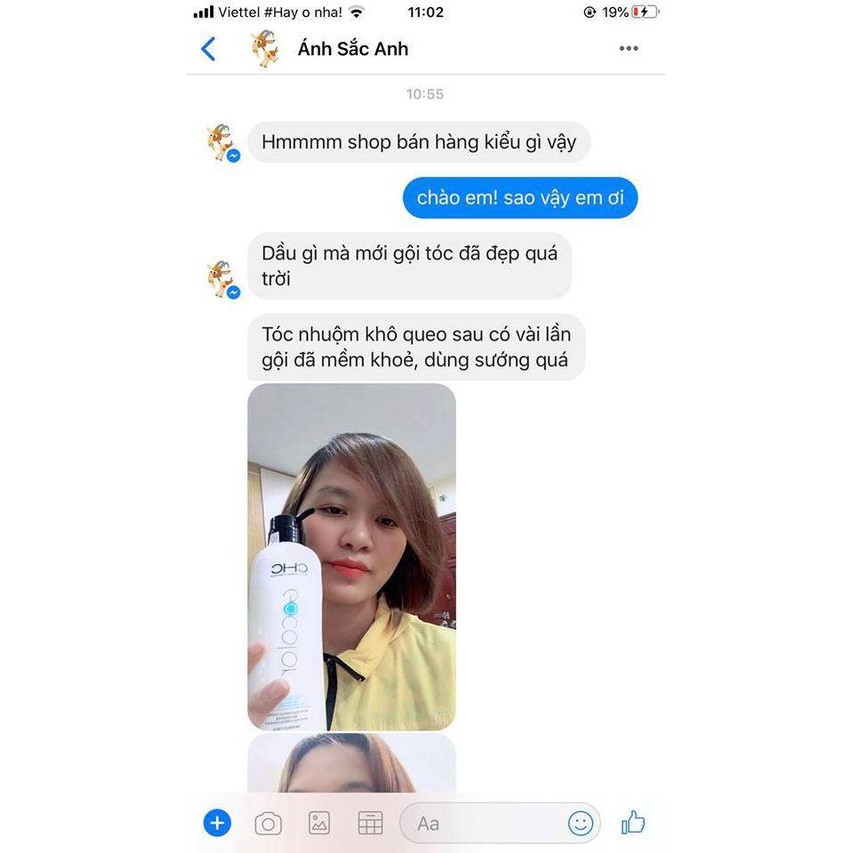The image size is (853, 853).
Task: Open the three-dot options menu
Action: pyautogui.click(x=628, y=48)
